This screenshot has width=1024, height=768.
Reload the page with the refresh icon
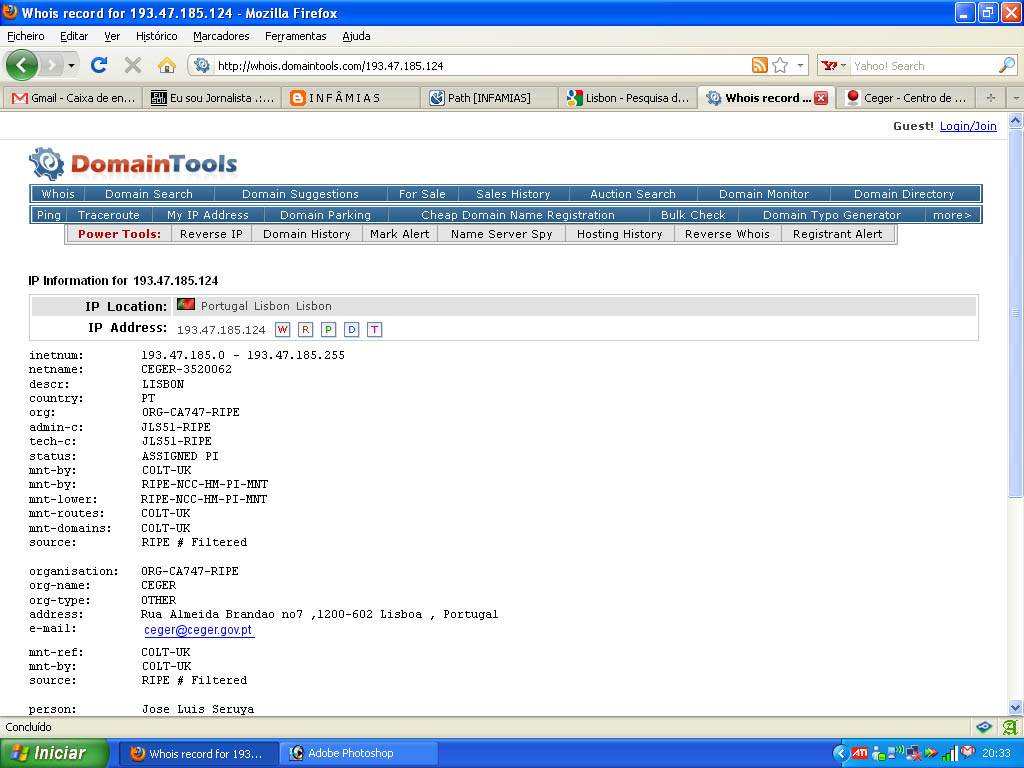(x=99, y=65)
